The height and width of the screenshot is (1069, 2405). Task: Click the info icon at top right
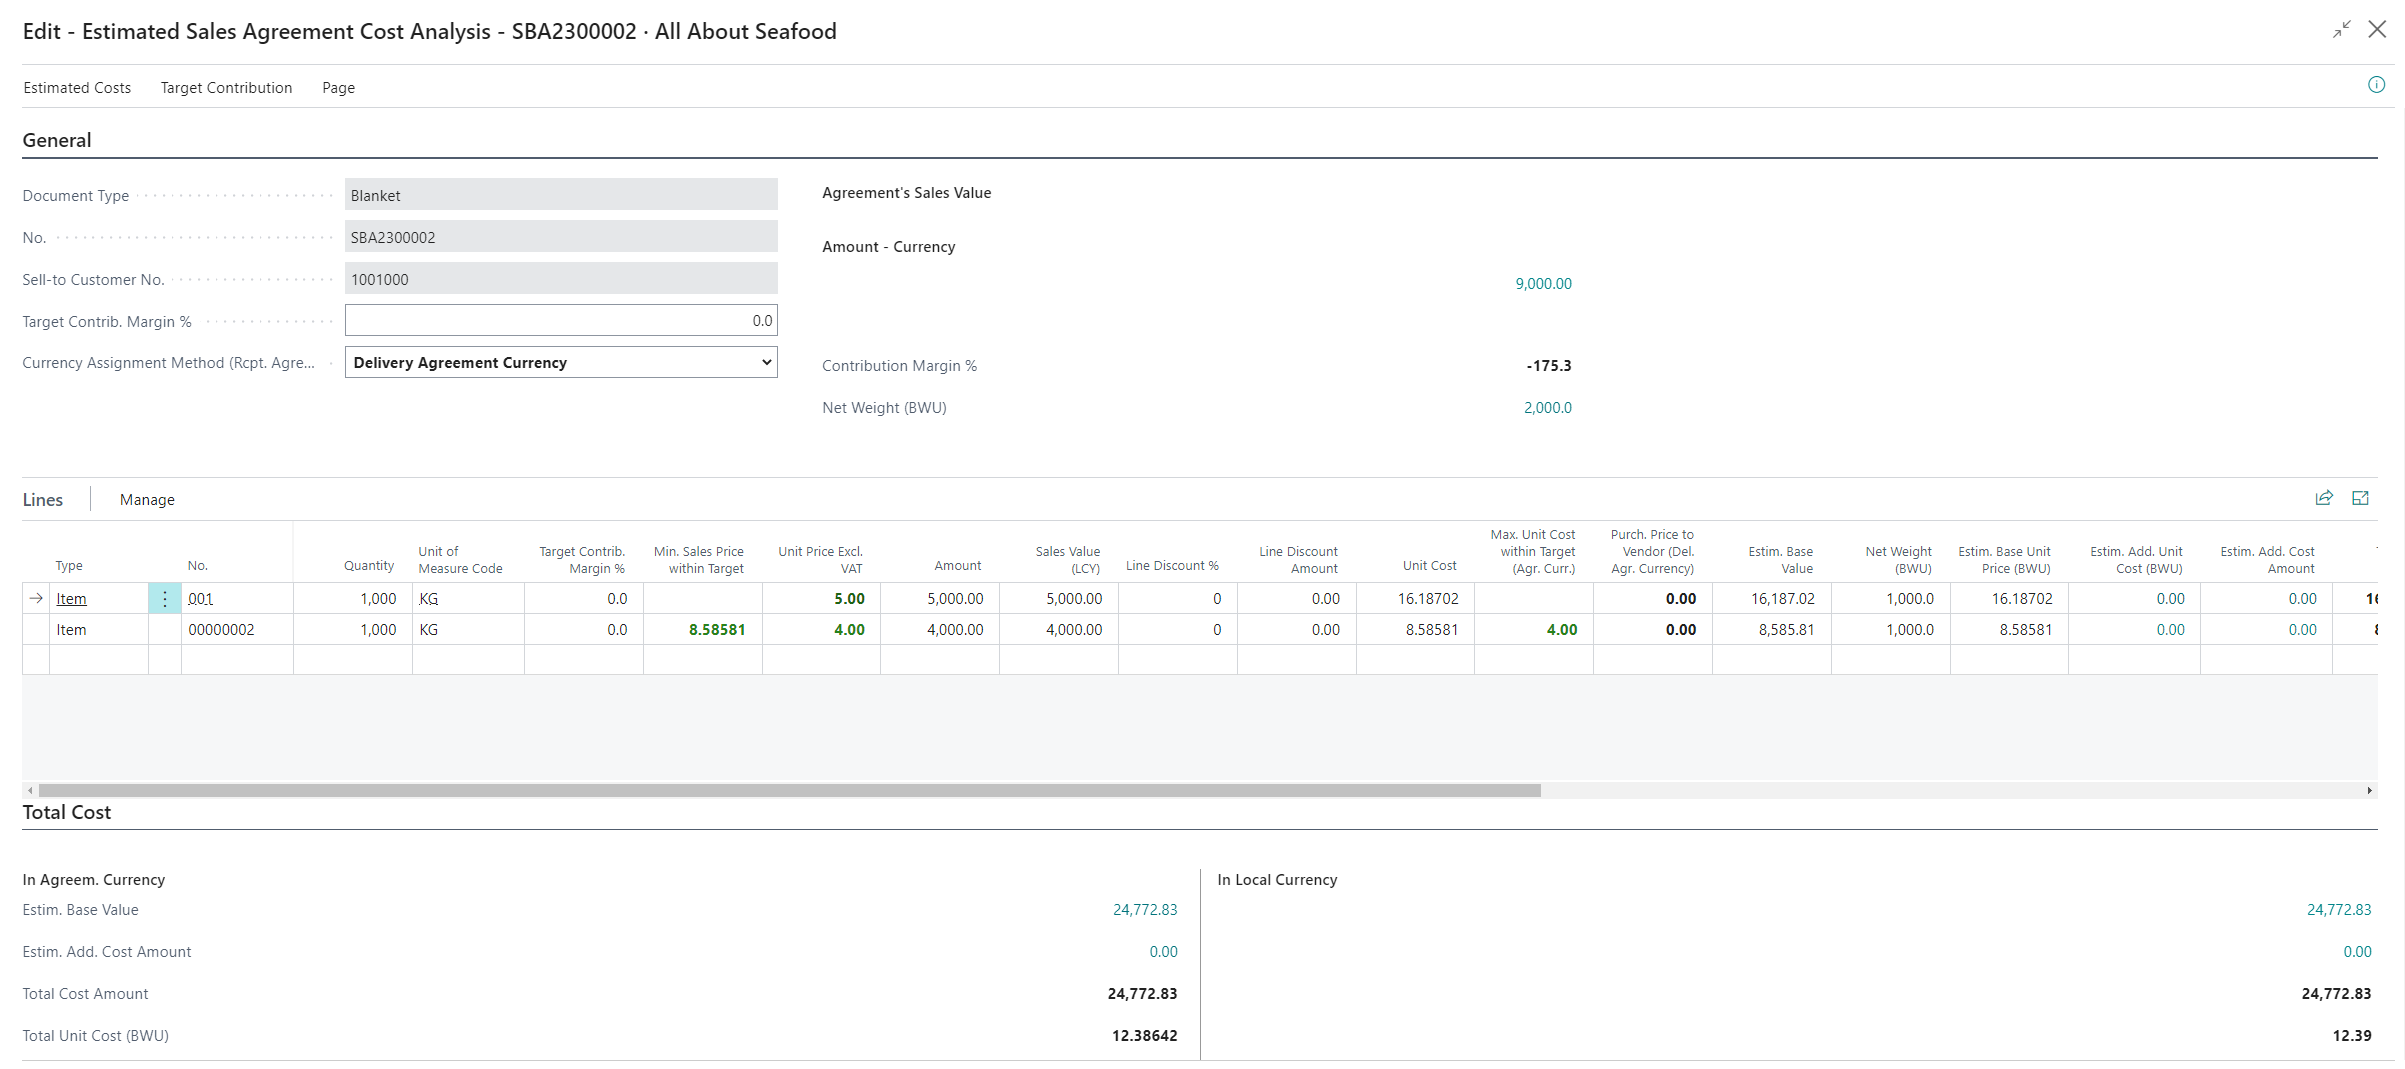2376,85
